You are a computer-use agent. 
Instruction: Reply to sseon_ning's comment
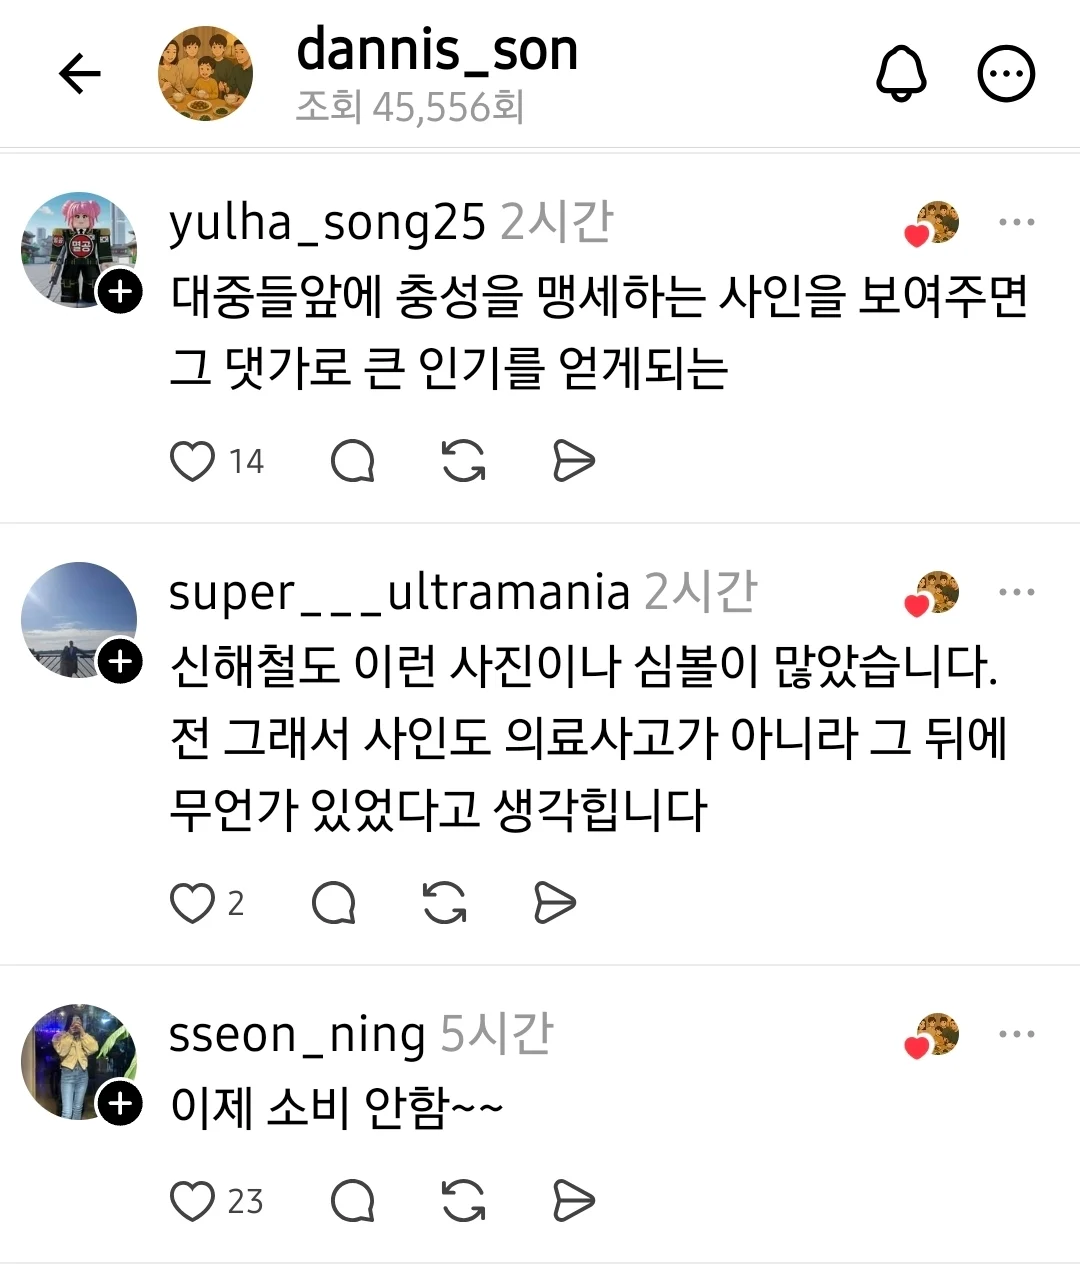[353, 1201]
